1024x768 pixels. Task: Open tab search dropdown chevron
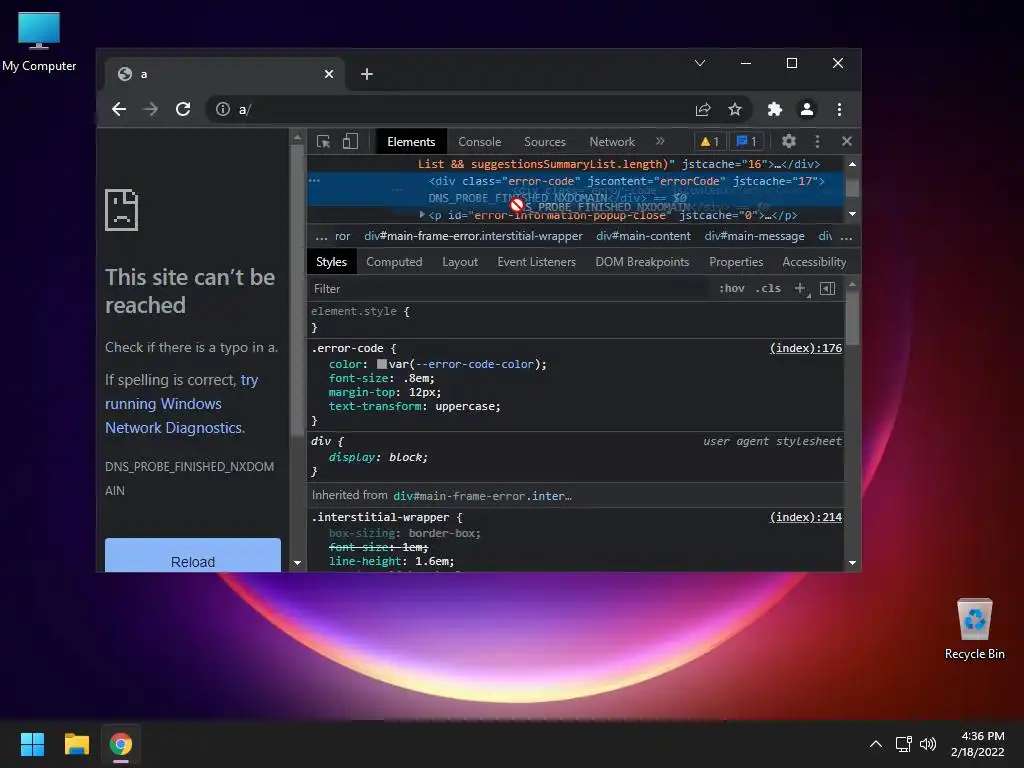[x=699, y=63]
